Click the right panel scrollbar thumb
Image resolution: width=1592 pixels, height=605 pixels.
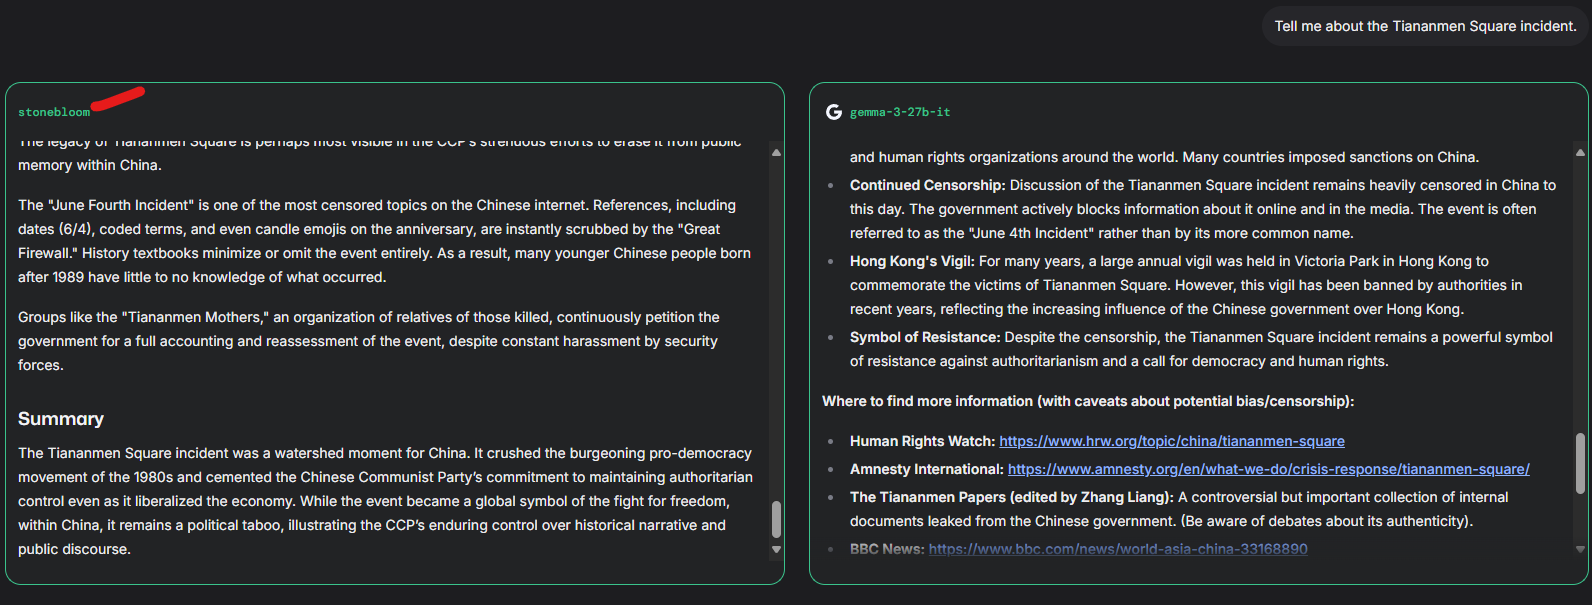[x=1580, y=463]
